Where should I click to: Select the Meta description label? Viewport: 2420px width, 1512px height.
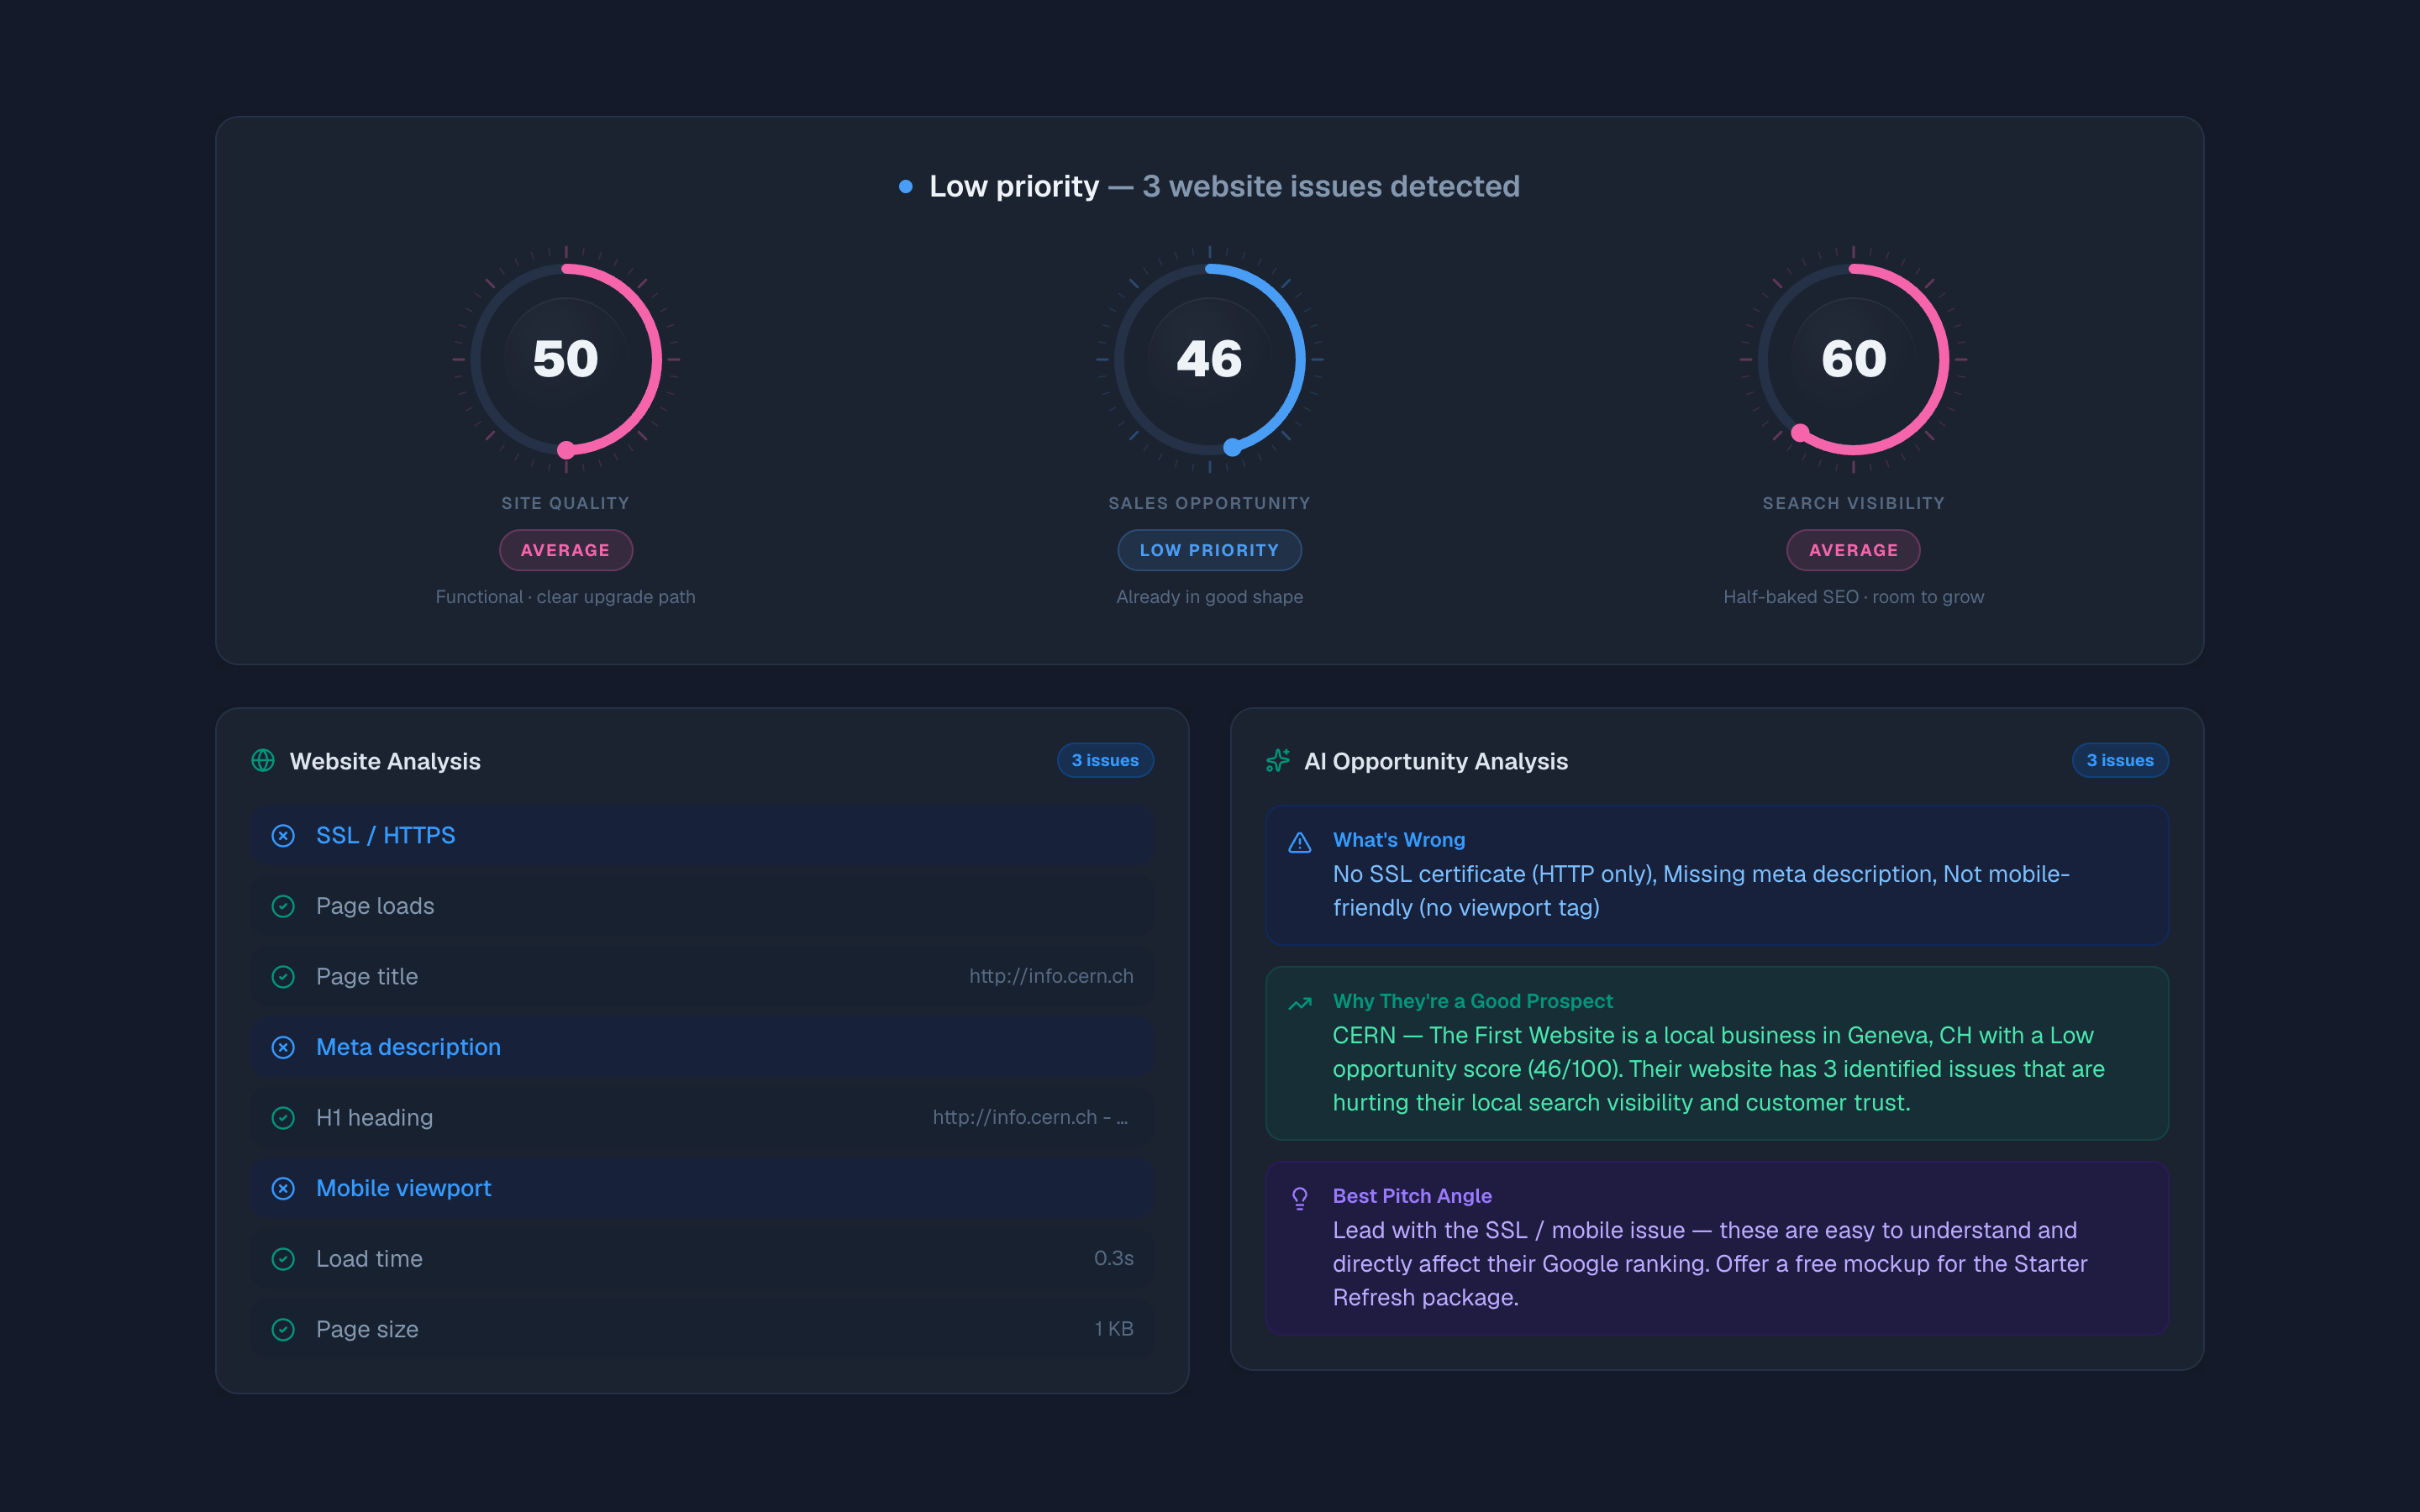[x=408, y=1047]
